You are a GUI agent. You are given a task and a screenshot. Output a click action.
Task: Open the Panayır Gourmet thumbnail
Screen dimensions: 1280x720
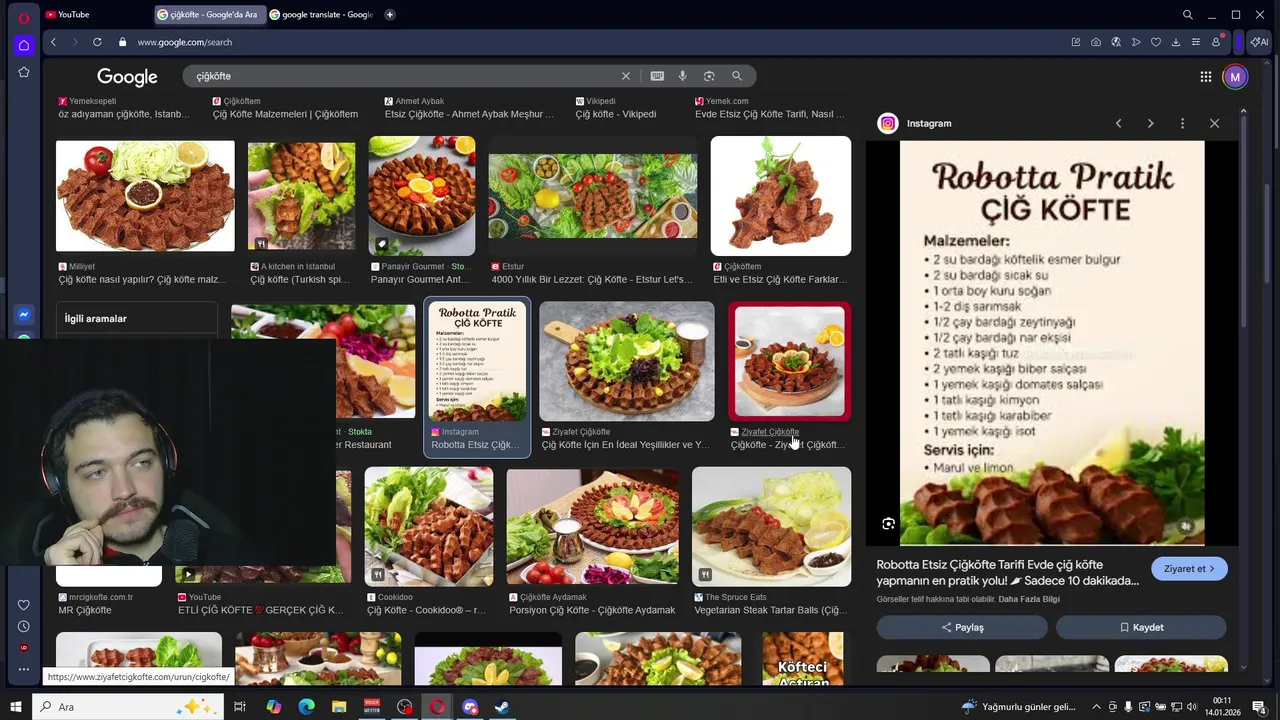click(x=422, y=196)
